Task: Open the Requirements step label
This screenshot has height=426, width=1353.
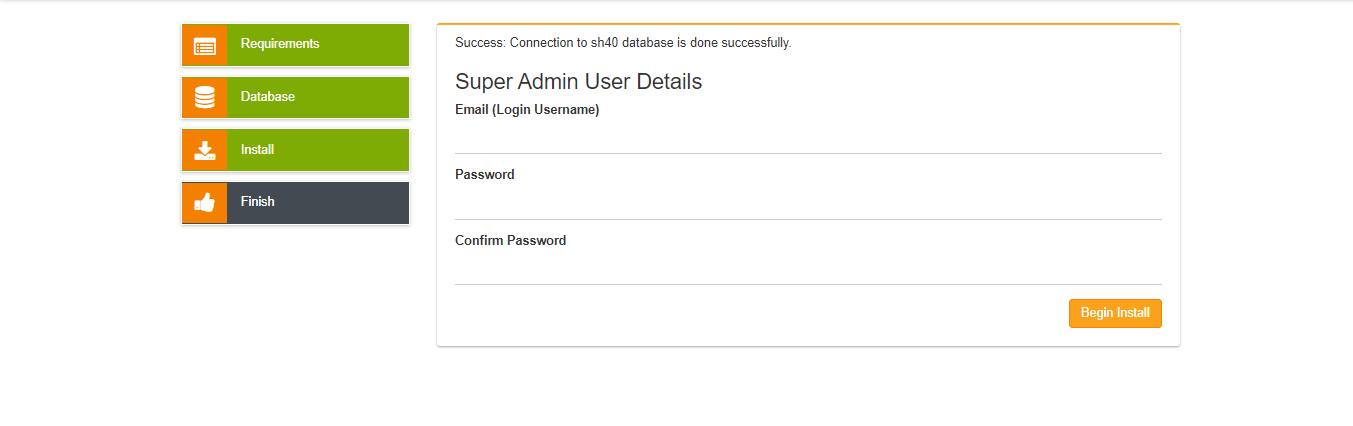Action: [280, 44]
